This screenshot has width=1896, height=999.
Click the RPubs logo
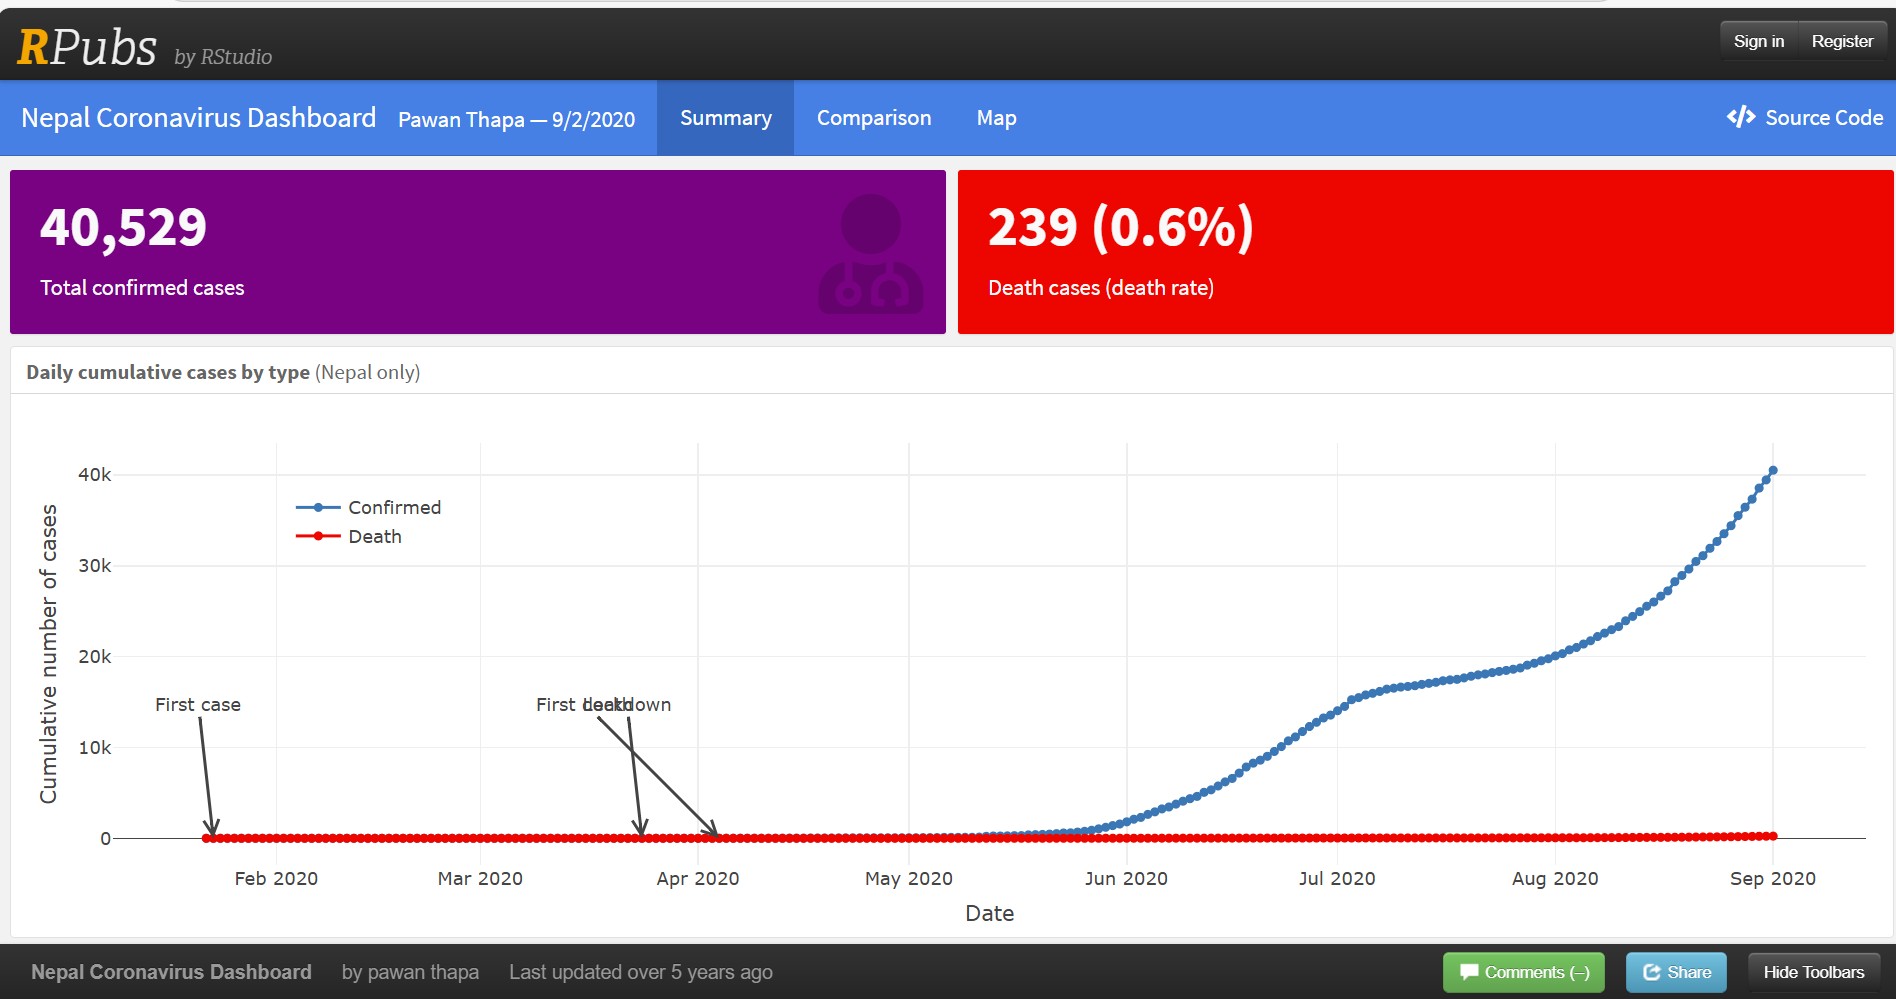[x=87, y=47]
